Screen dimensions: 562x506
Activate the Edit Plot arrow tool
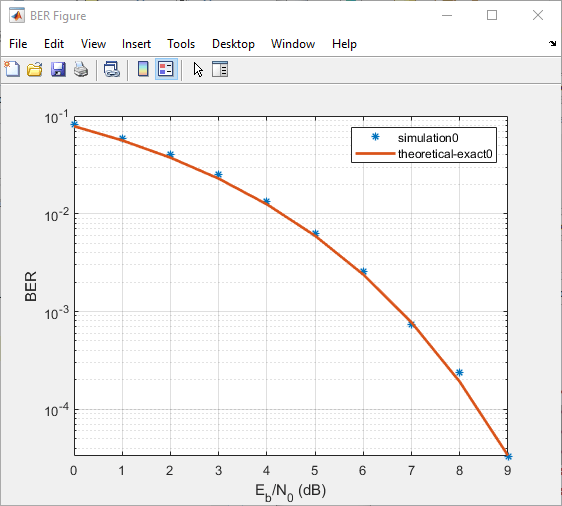pos(198,70)
